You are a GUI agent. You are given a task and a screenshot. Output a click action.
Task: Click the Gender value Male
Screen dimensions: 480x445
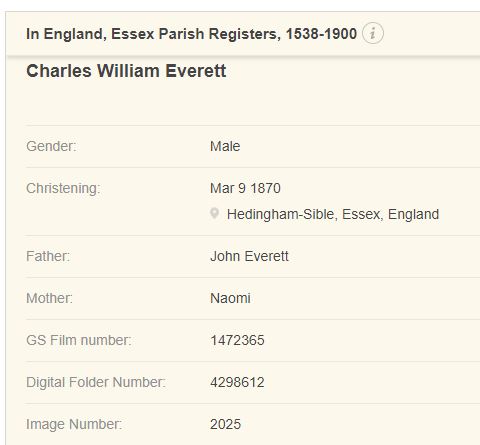tap(225, 146)
